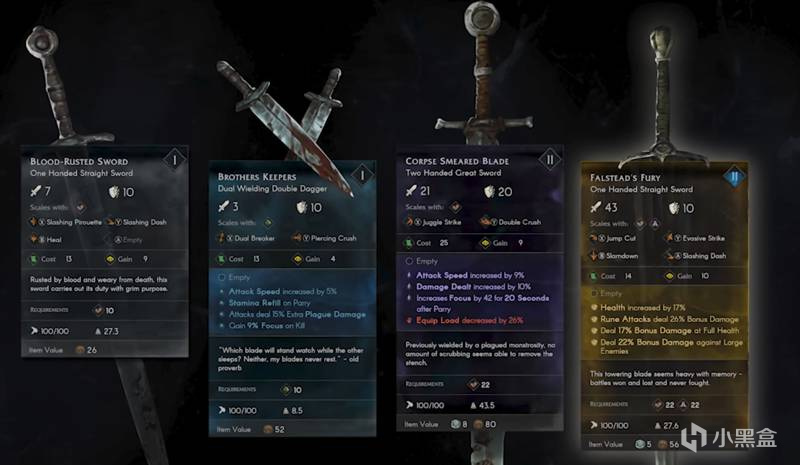Click the Falstead's Fury blue tier II badge
Screen dimensions: 800x465
click(734, 177)
